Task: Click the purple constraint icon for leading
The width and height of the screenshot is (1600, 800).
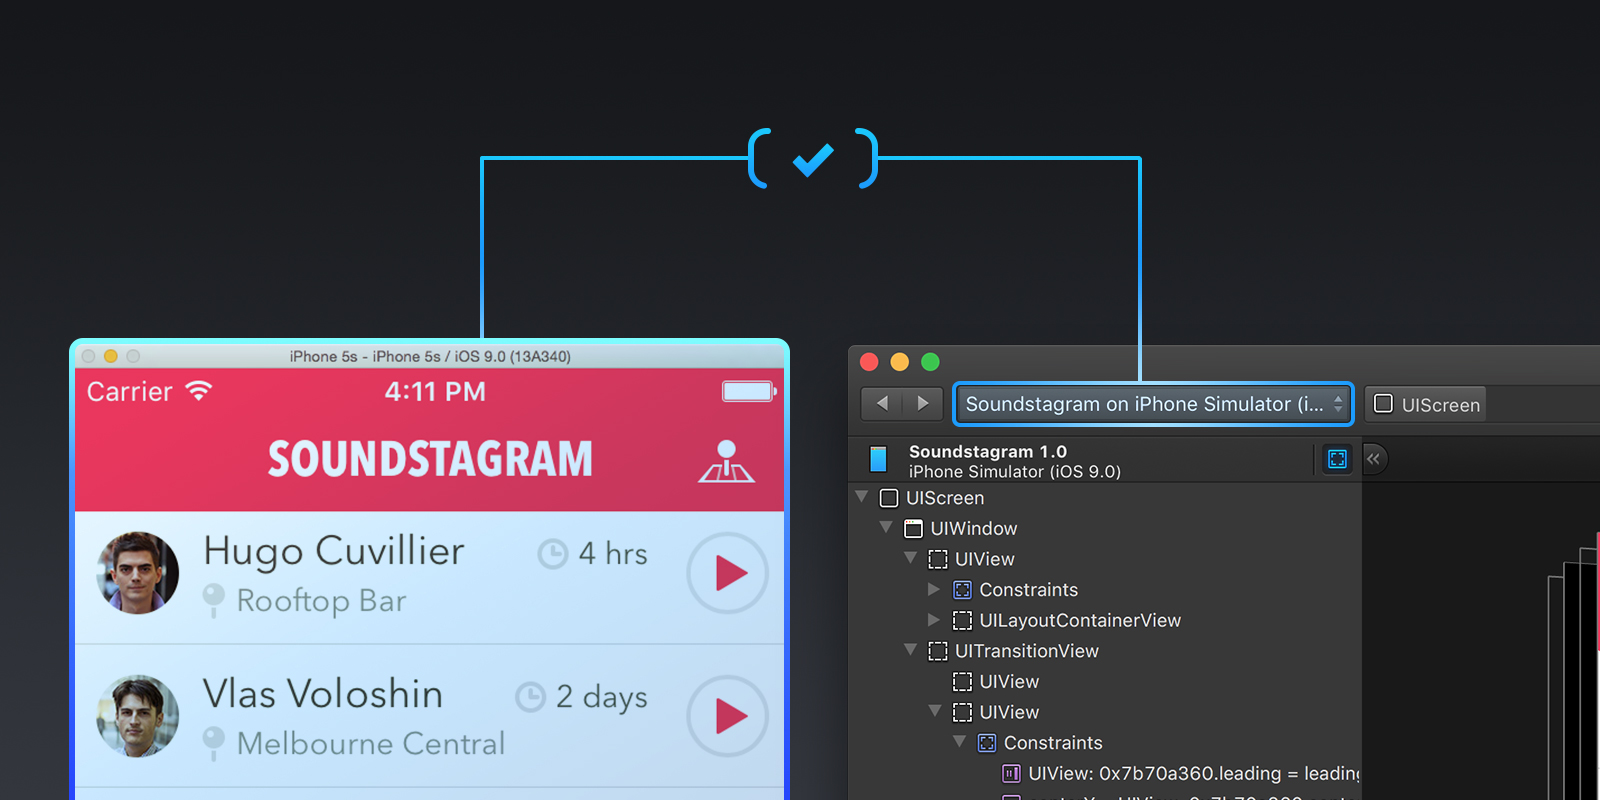Action: click(1011, 774)
